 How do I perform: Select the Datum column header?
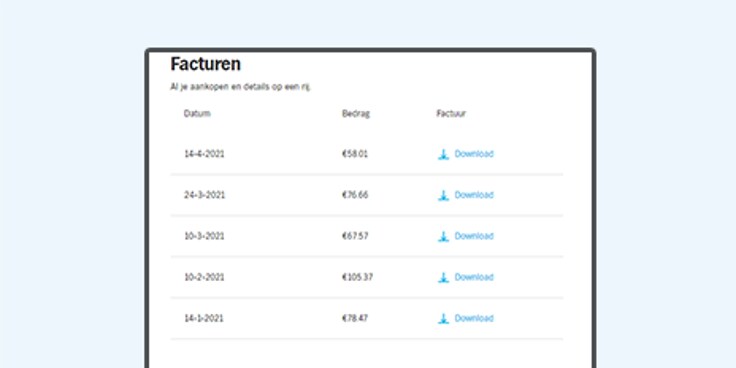tap(197, 114)
